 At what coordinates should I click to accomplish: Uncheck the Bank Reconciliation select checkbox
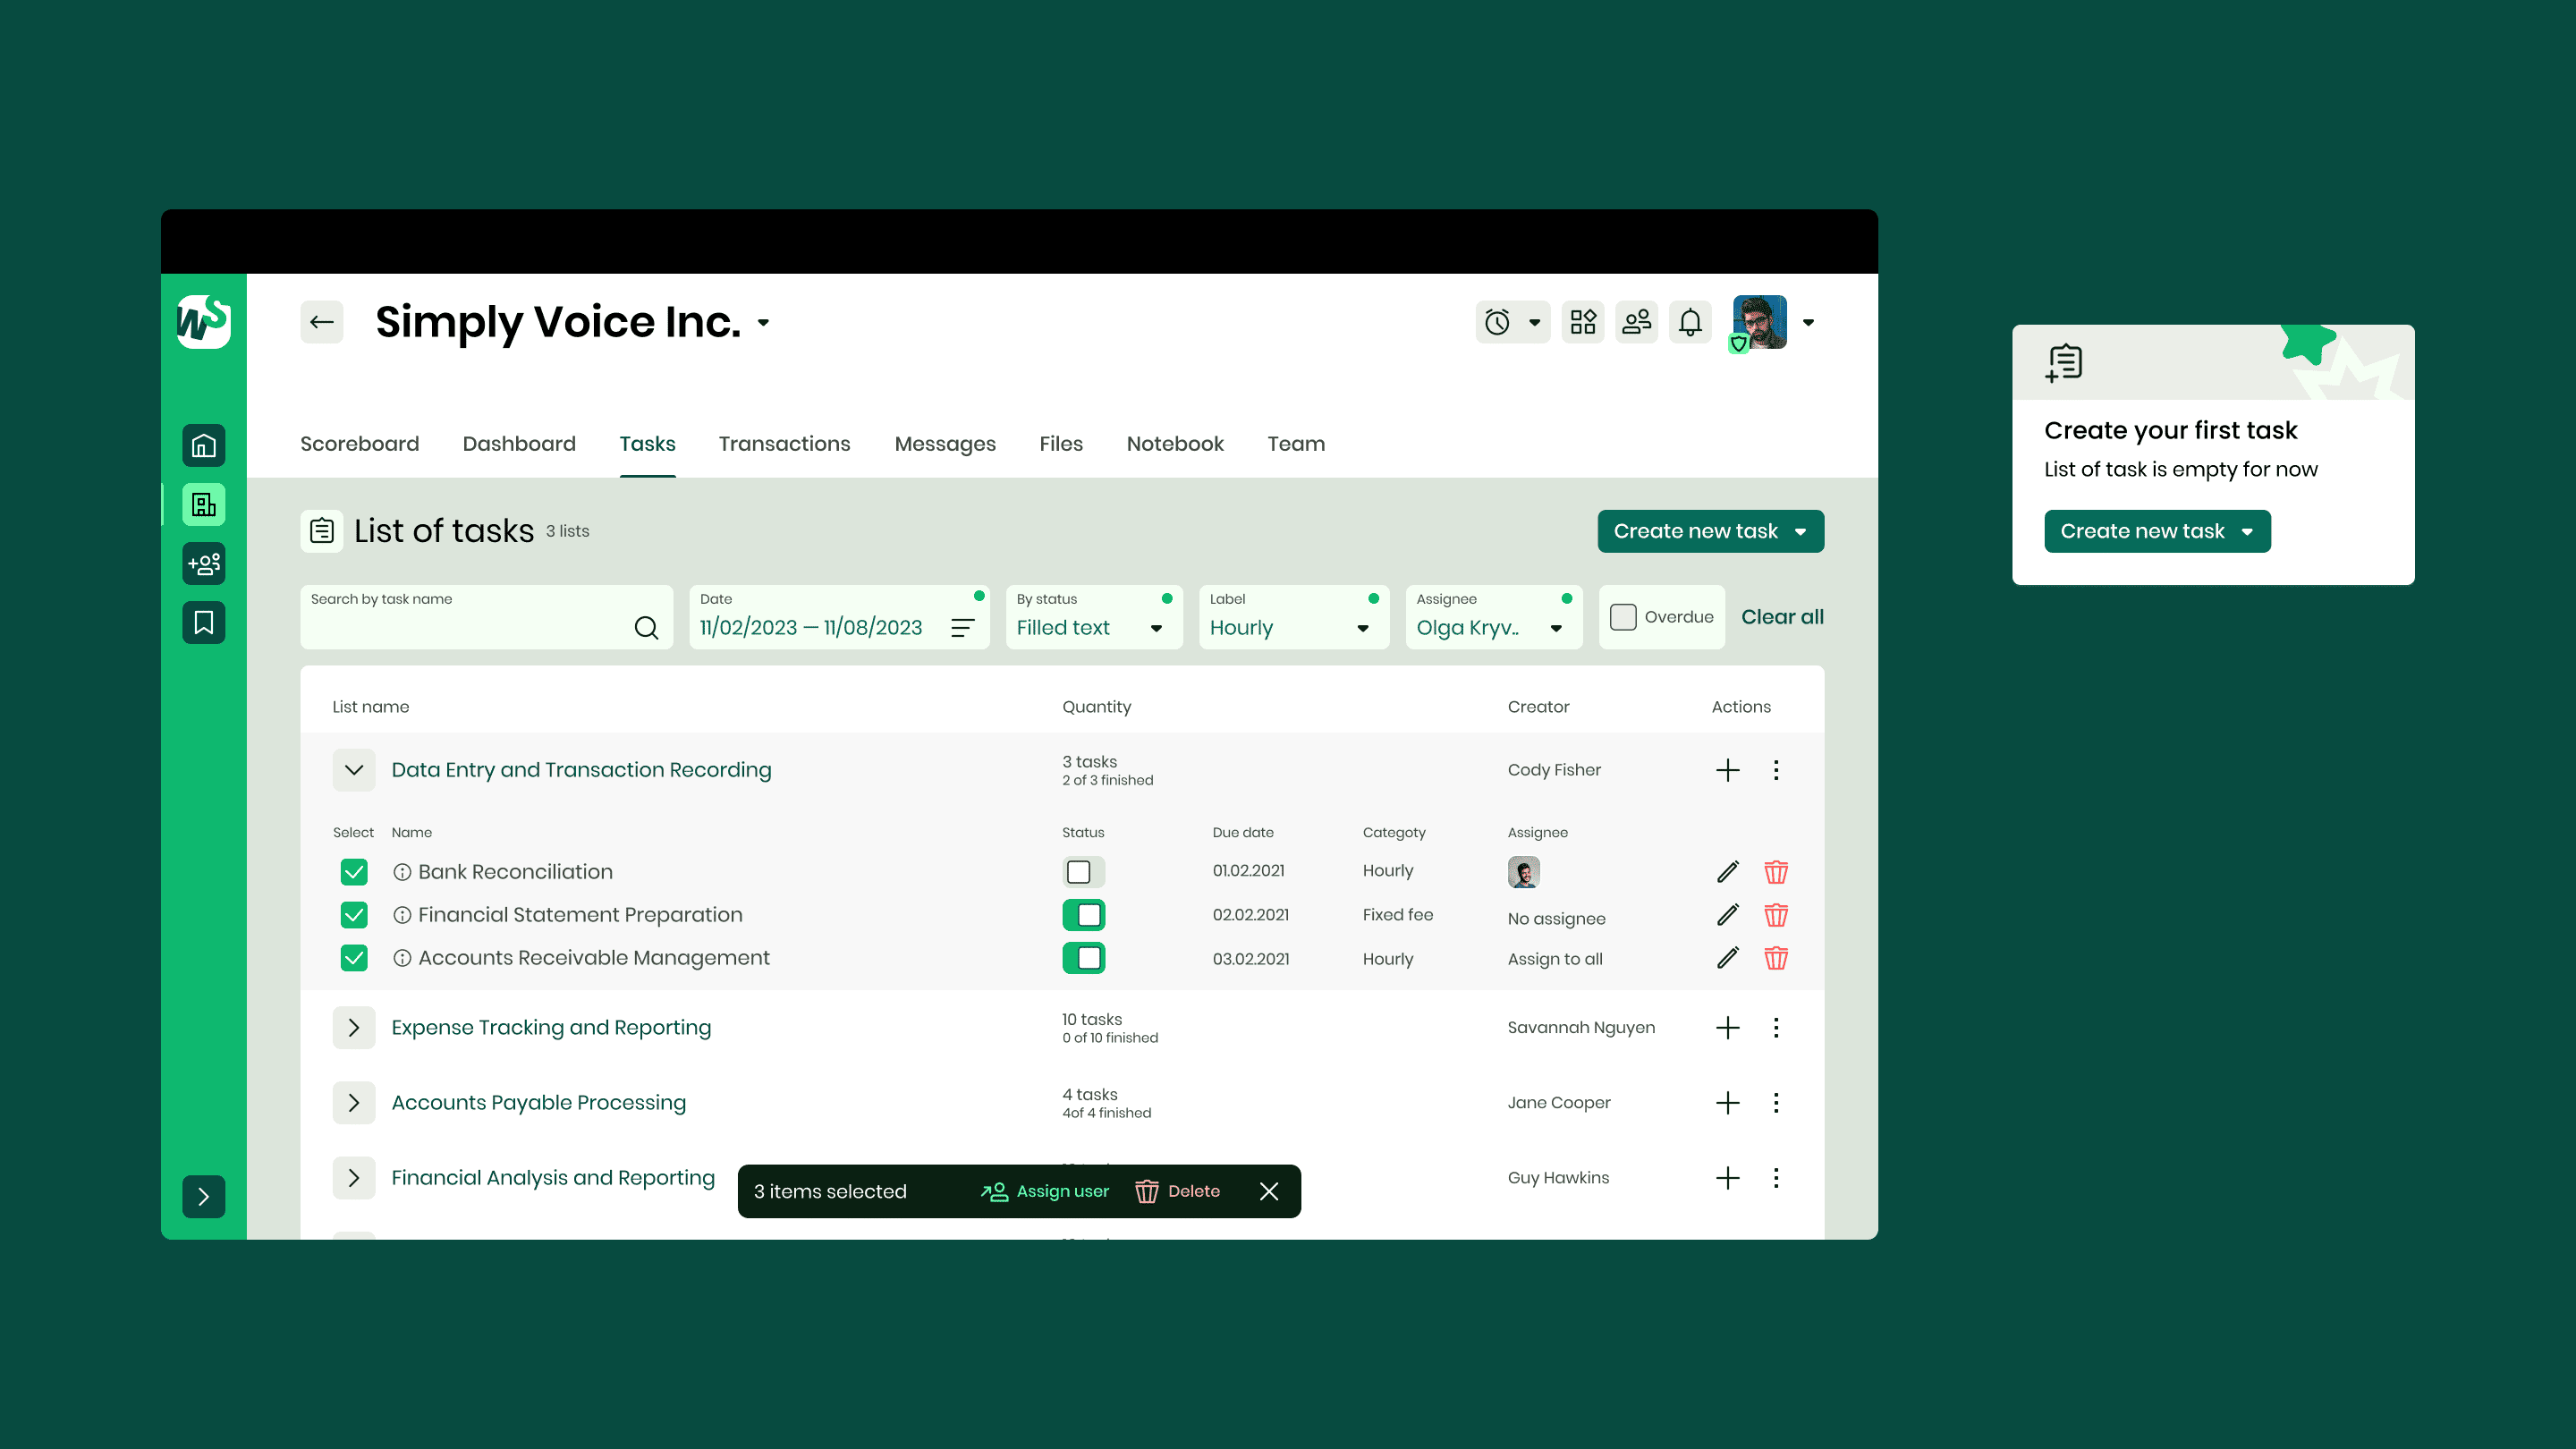[x=354, y=872]
